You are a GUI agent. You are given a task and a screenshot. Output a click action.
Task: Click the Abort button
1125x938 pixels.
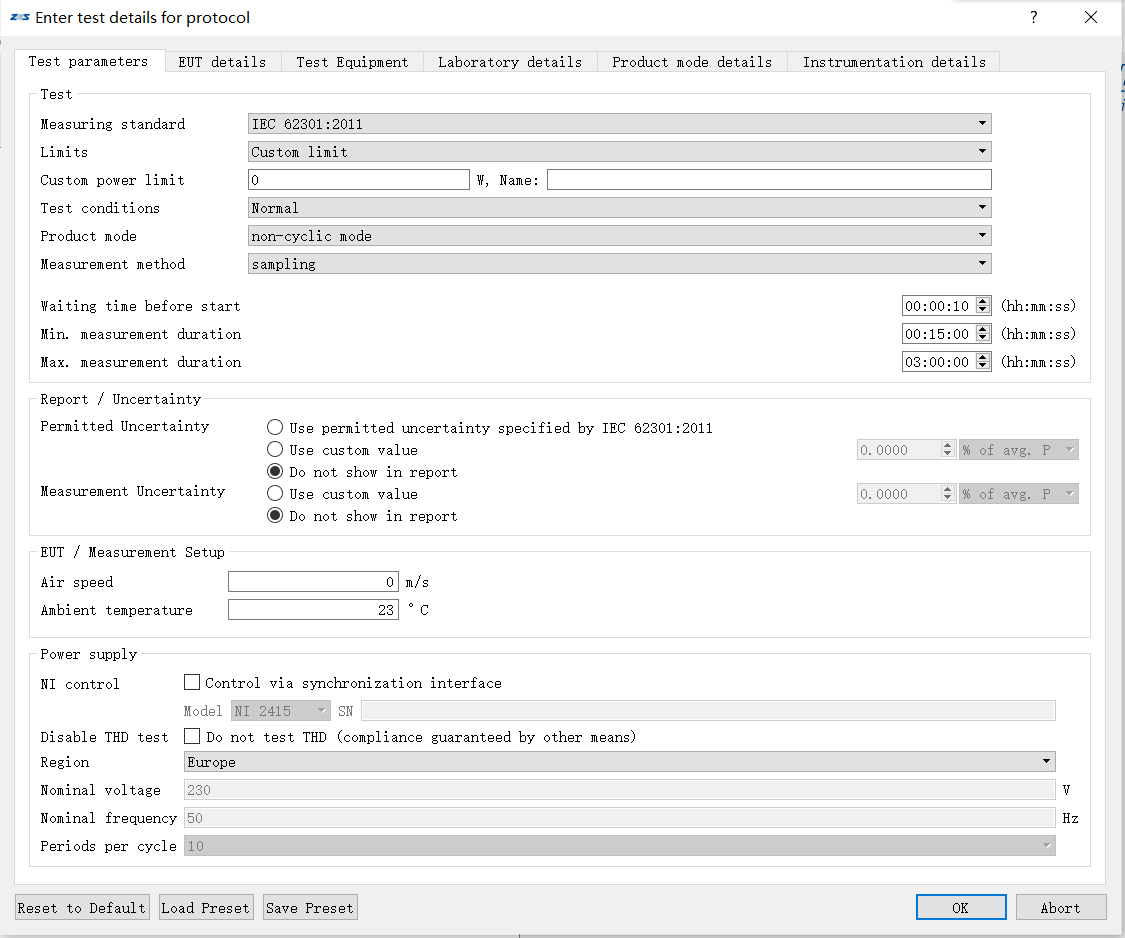[x=1060, y=907]
